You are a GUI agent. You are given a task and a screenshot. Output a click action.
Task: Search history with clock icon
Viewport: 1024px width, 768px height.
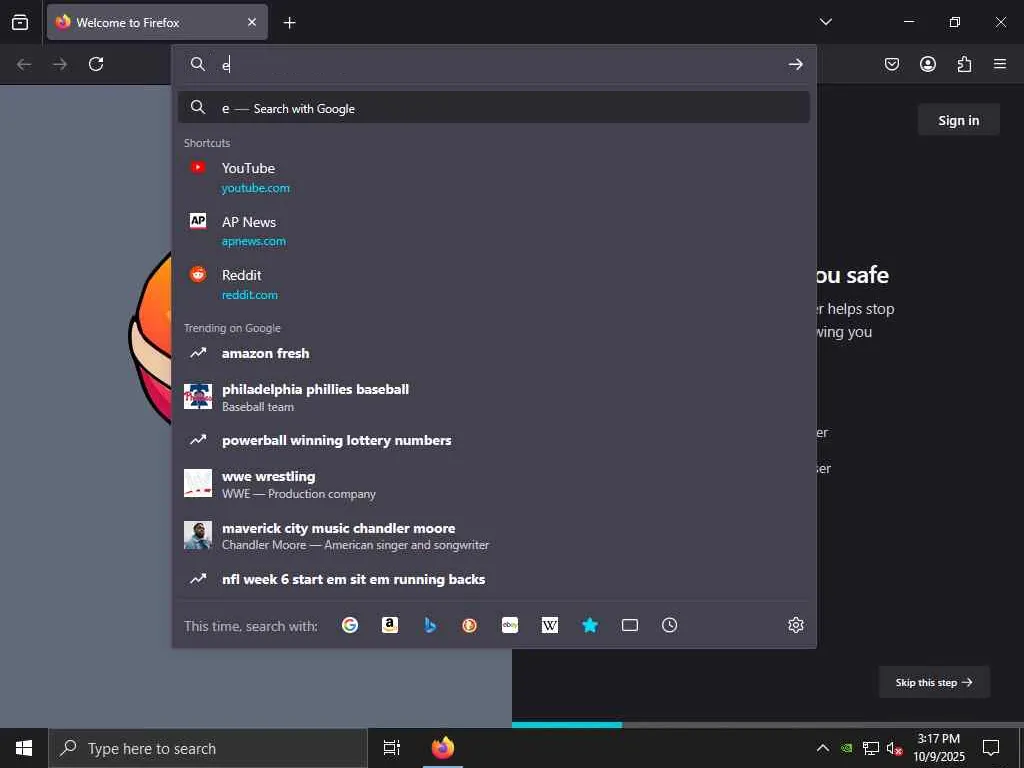point(669,625)
